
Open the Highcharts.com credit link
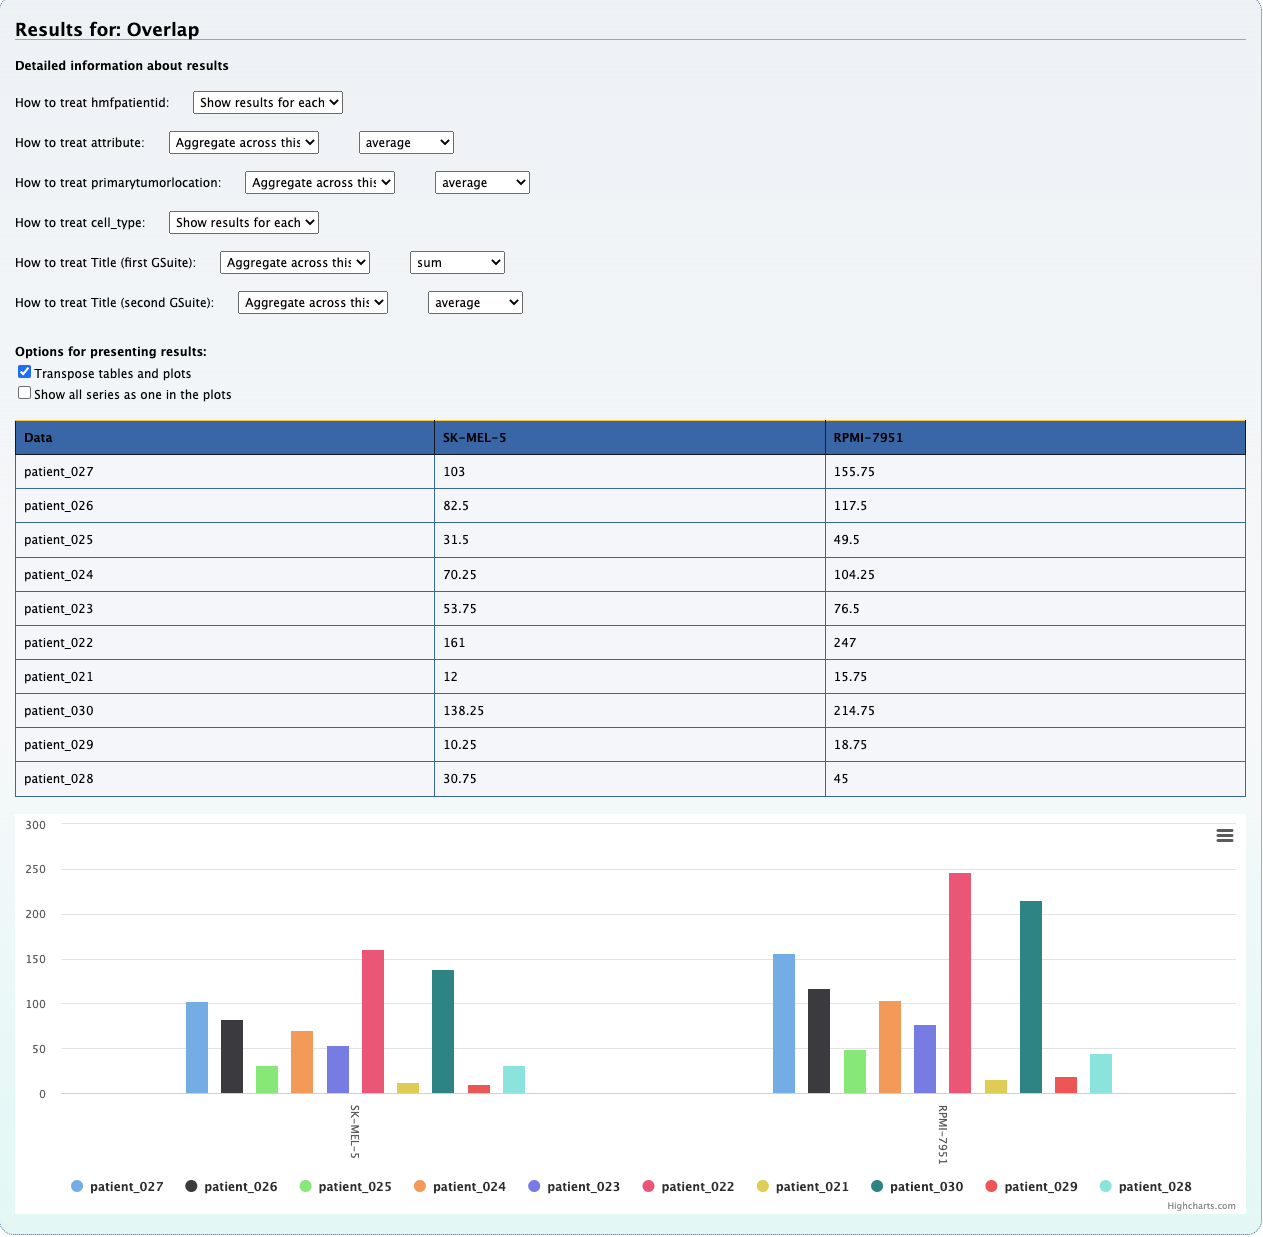pyautogui.click(x=1200, y=1206)
